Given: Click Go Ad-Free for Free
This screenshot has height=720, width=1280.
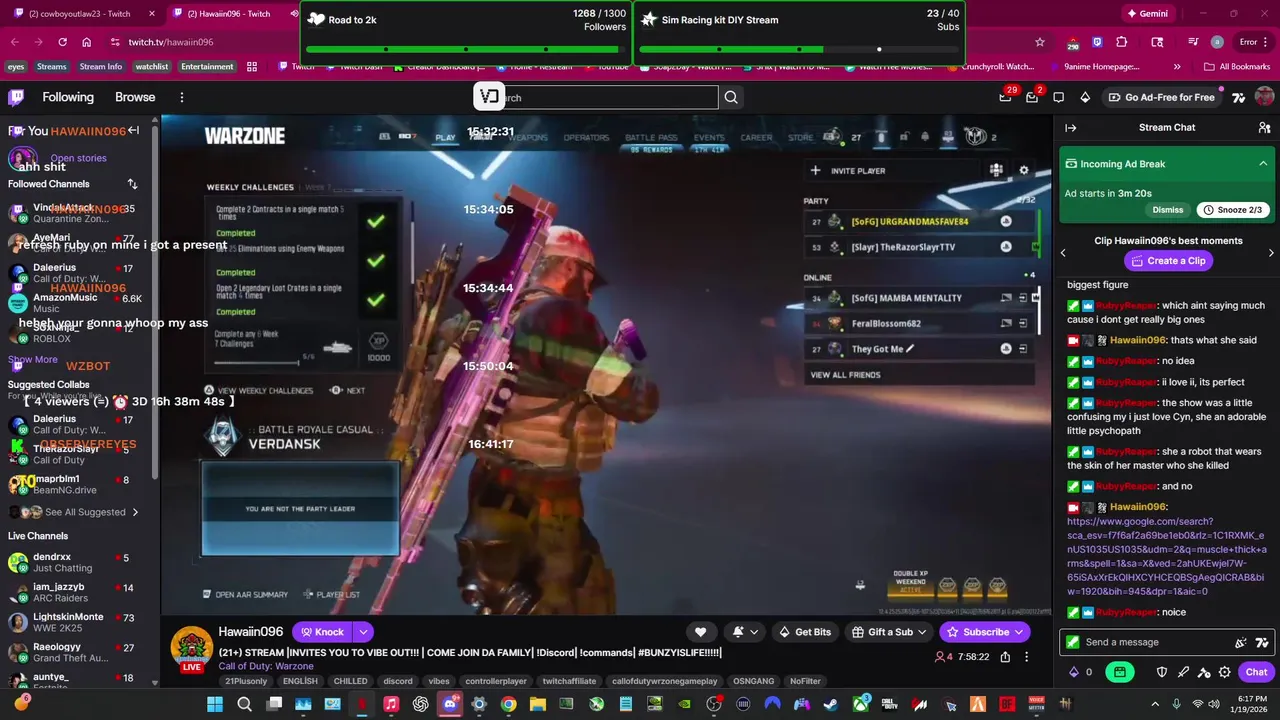Looking at the screenshot, I should click(x=1162, y=97).
